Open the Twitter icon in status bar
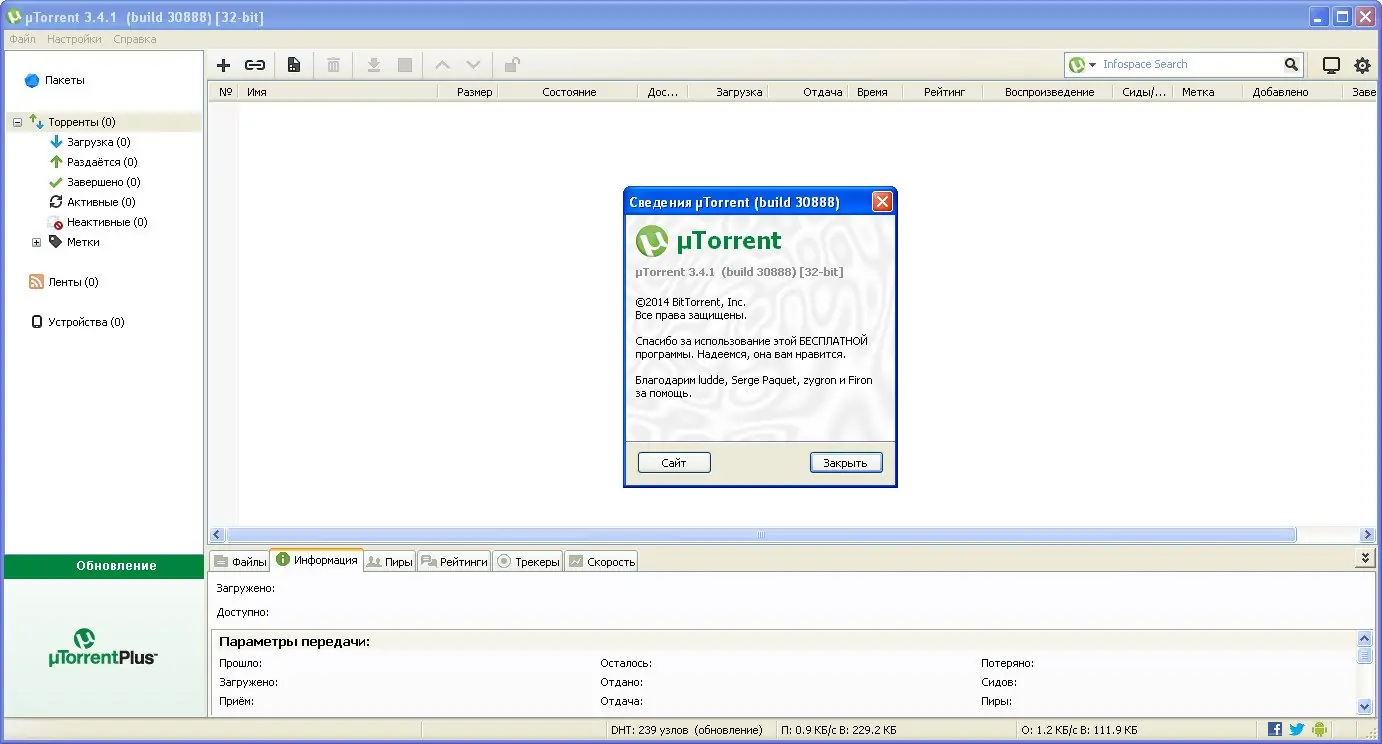Screen dimensions: 1382x744 [1297, 730]
